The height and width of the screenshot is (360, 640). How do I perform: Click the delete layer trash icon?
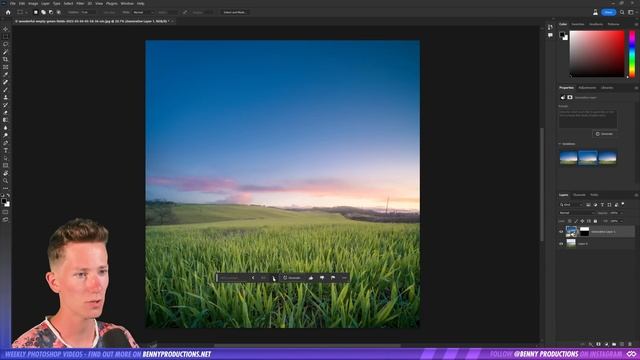point(630,344)
